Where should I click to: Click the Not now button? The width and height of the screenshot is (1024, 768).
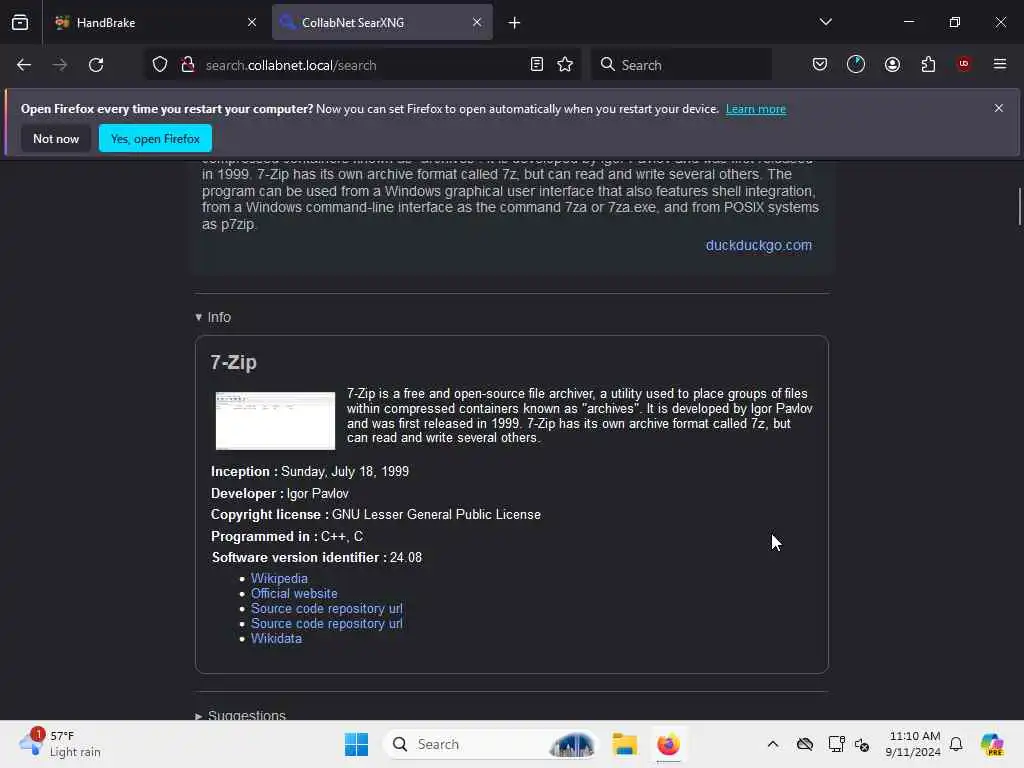pos(56,138)
